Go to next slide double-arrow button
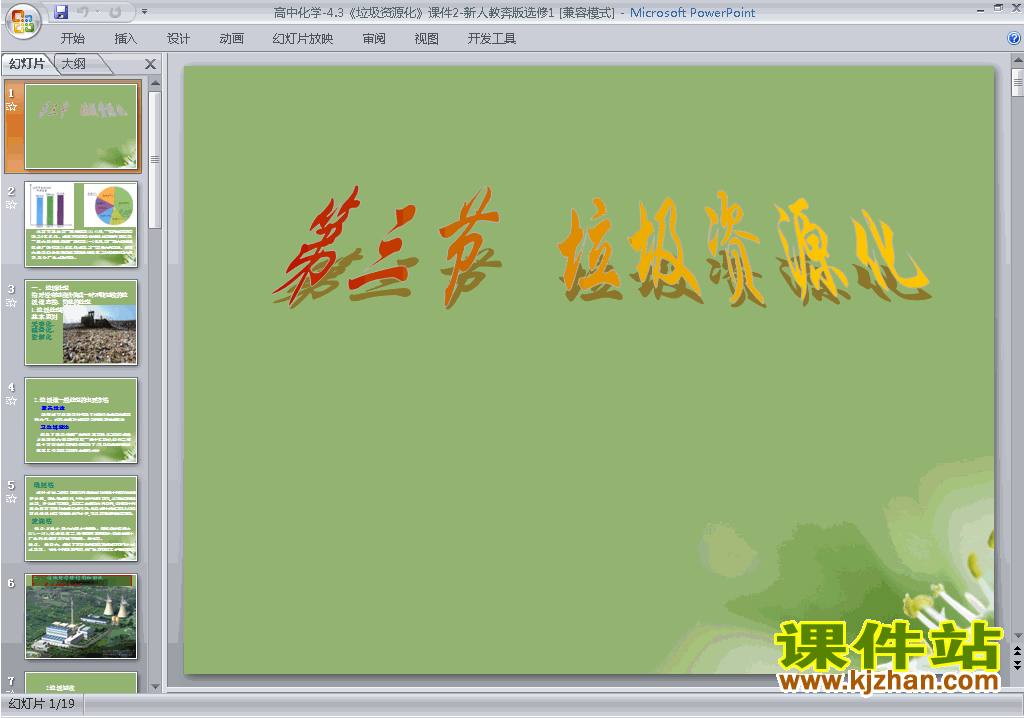 [x=1017, y=664]
